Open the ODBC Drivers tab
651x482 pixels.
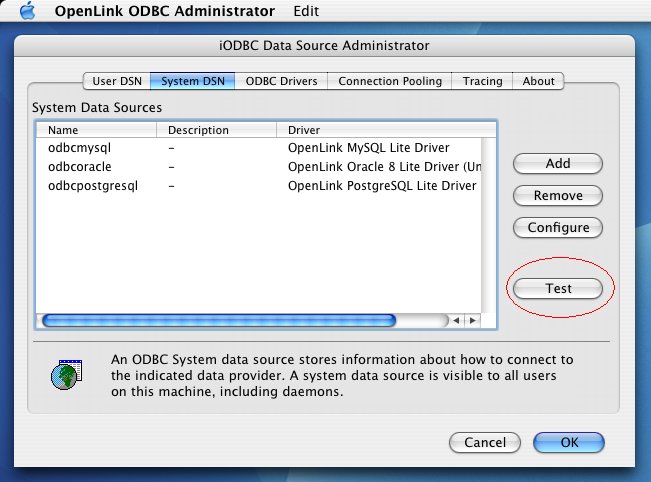point(281,81)
